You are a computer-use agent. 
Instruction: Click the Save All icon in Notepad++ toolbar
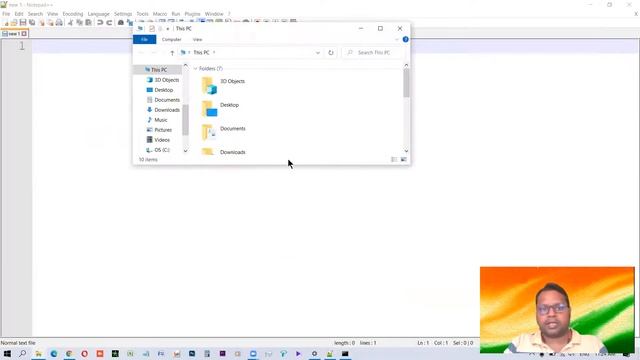32,22
